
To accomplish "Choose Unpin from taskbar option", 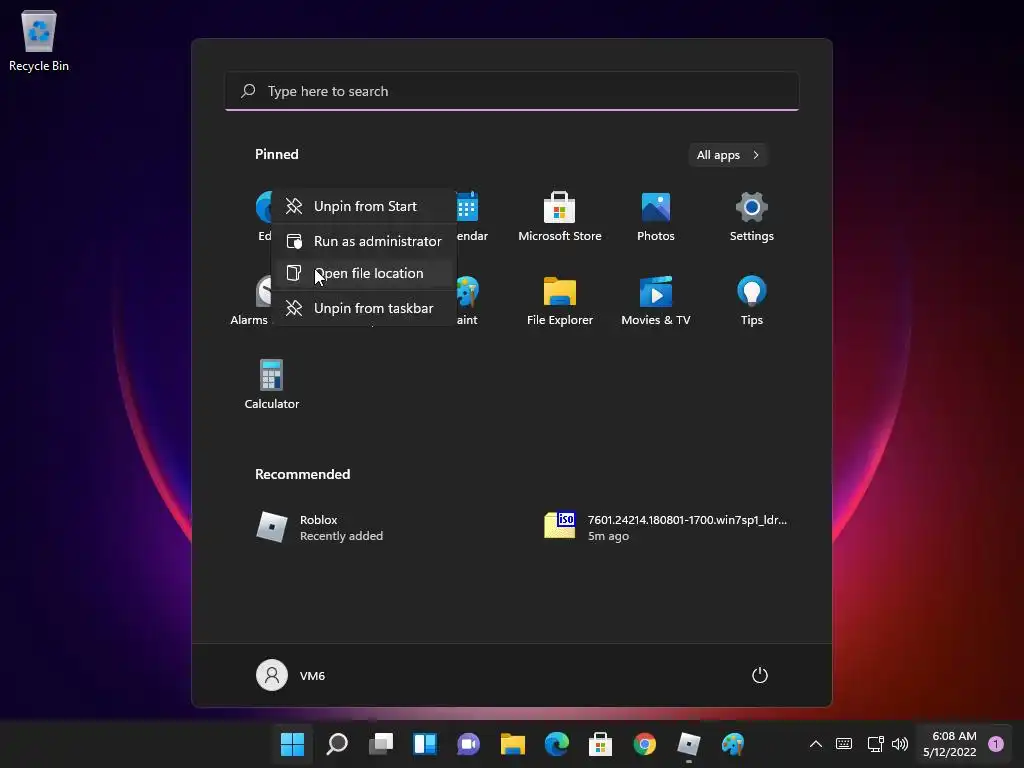I will [364, 308].
